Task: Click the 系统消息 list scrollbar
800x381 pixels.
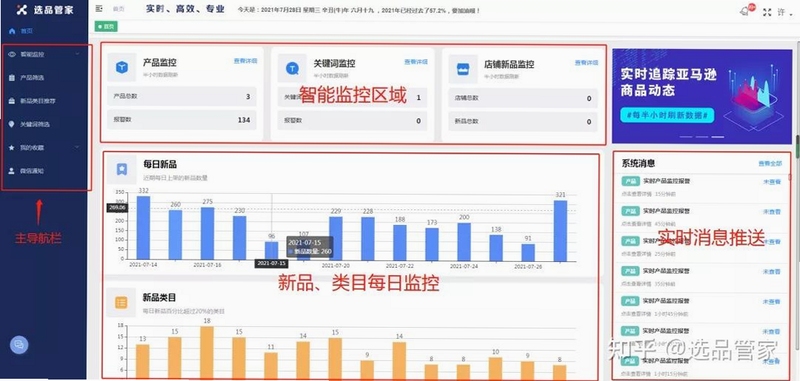Action: (789, 176)
